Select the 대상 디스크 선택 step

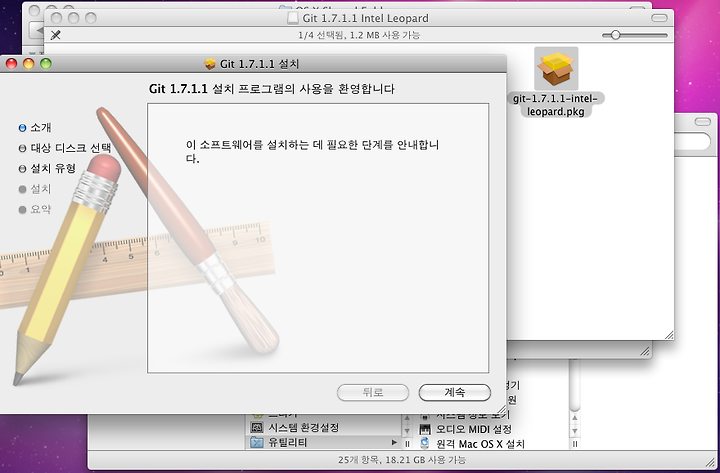click(x=71, y=148)
